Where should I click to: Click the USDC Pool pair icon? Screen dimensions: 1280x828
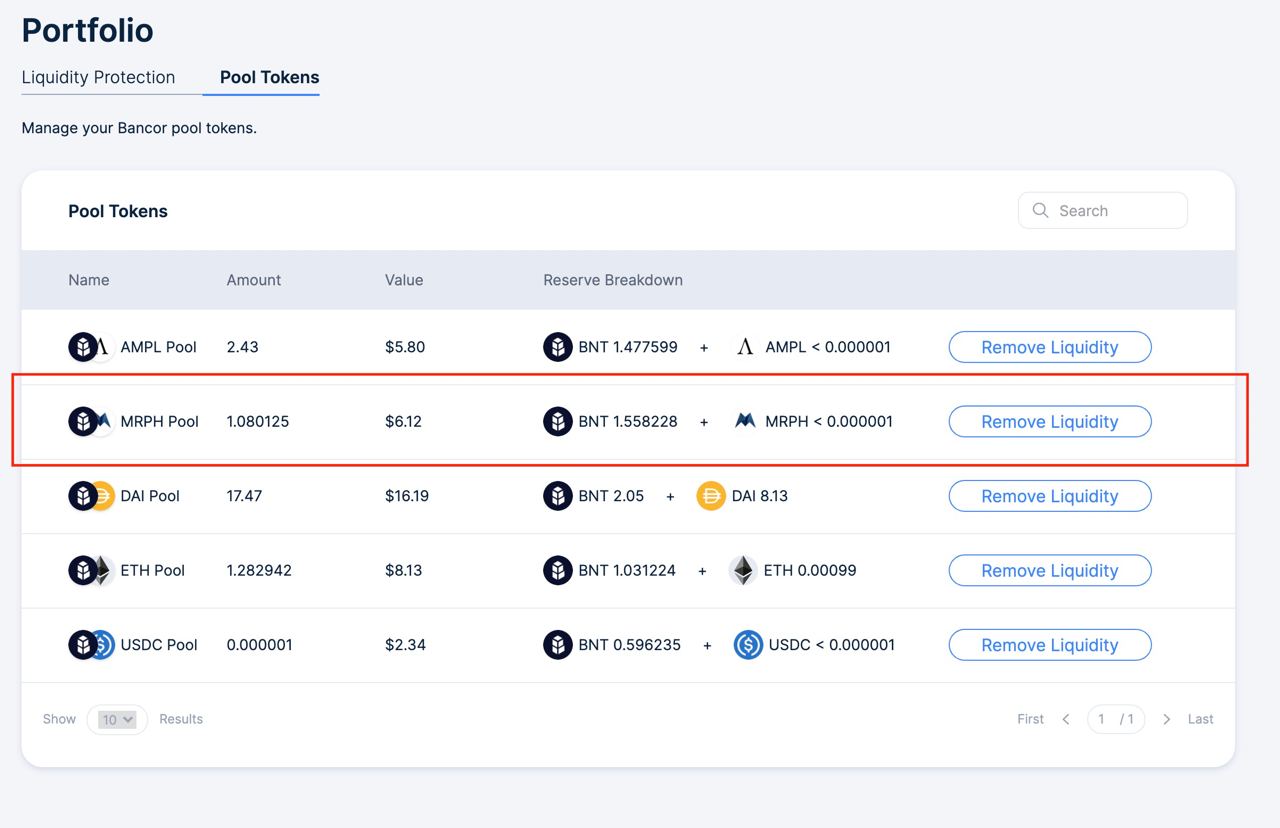click(x=89, y=645)
